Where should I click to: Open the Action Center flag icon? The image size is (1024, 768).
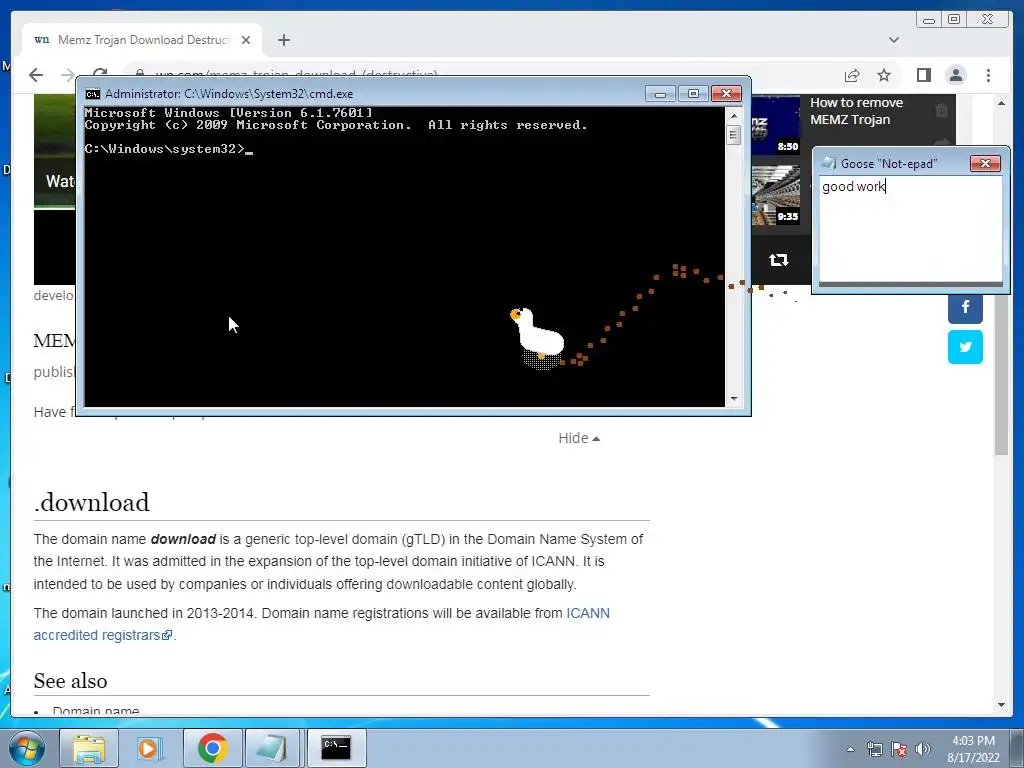[899, 750]
